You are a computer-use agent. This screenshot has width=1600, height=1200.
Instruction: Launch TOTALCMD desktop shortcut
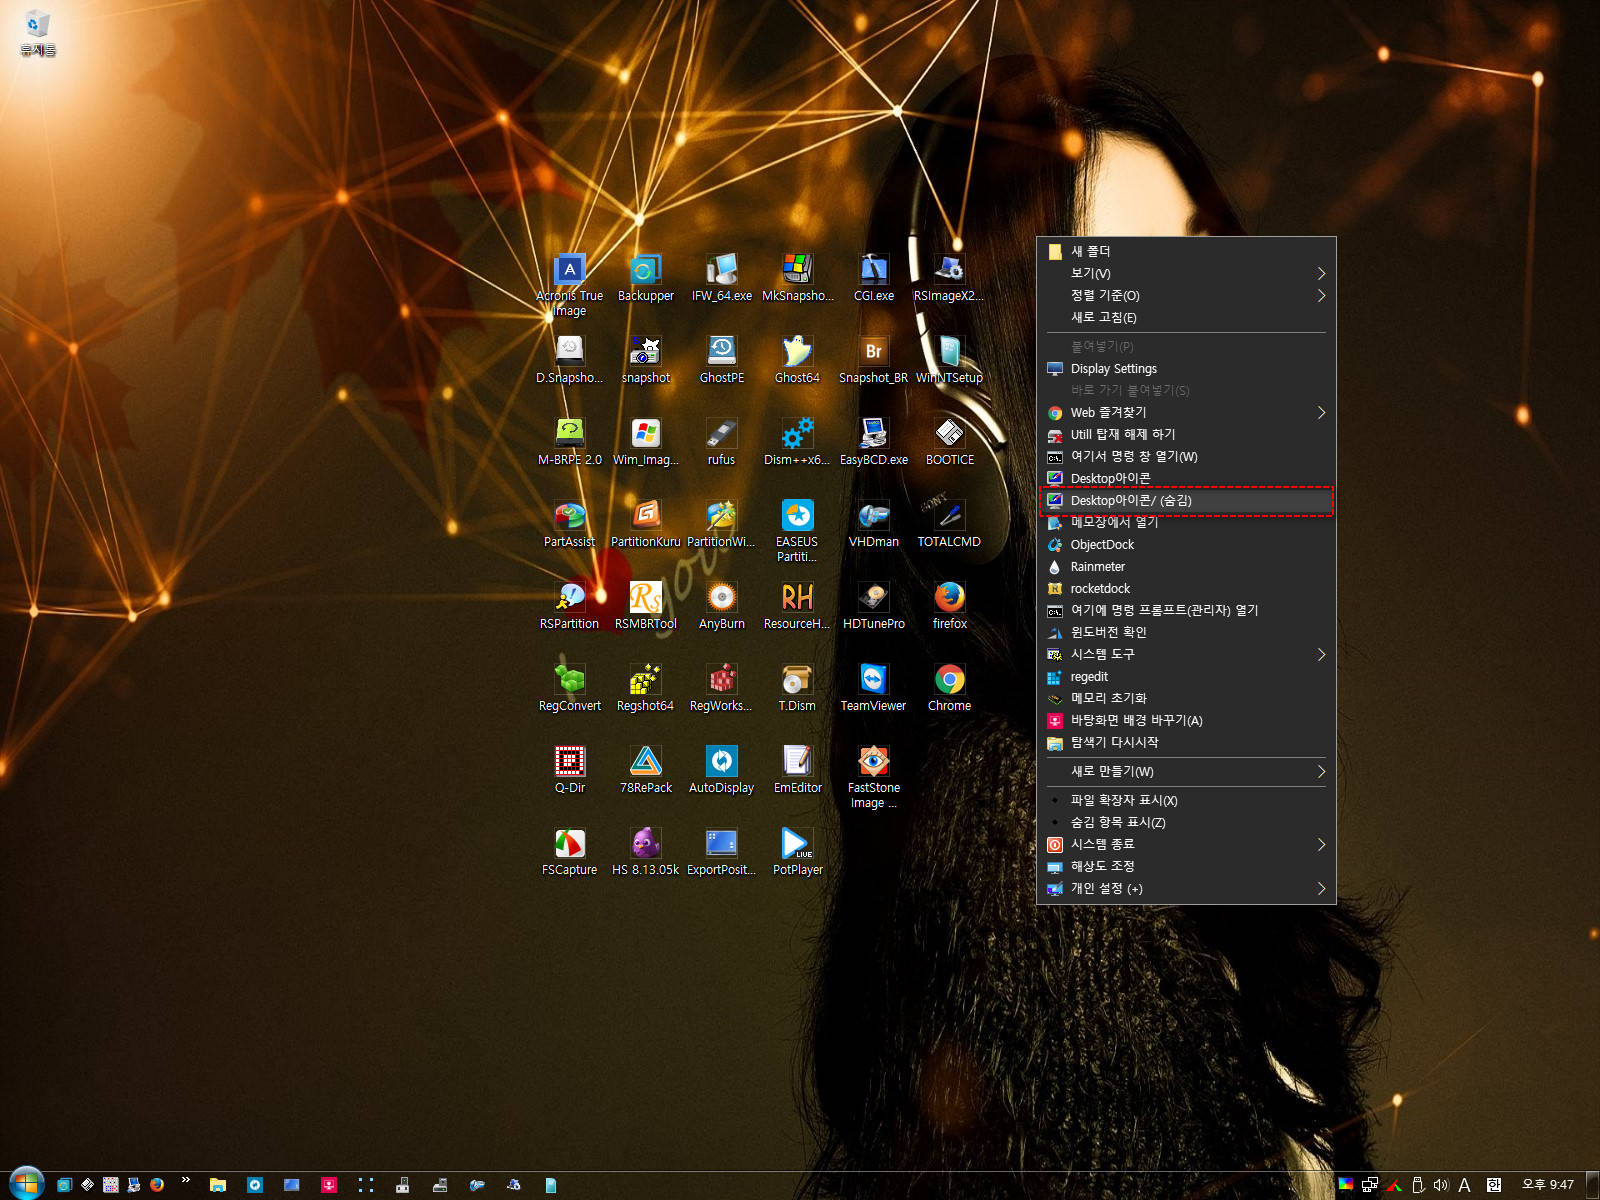[949, 523]
